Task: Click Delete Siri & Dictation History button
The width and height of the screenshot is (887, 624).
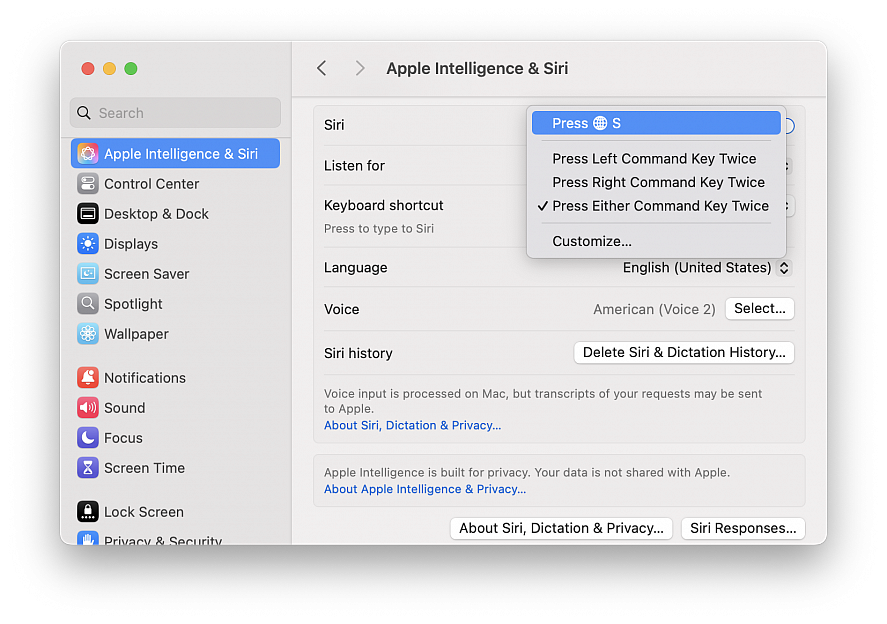Action: coord(684,352)
